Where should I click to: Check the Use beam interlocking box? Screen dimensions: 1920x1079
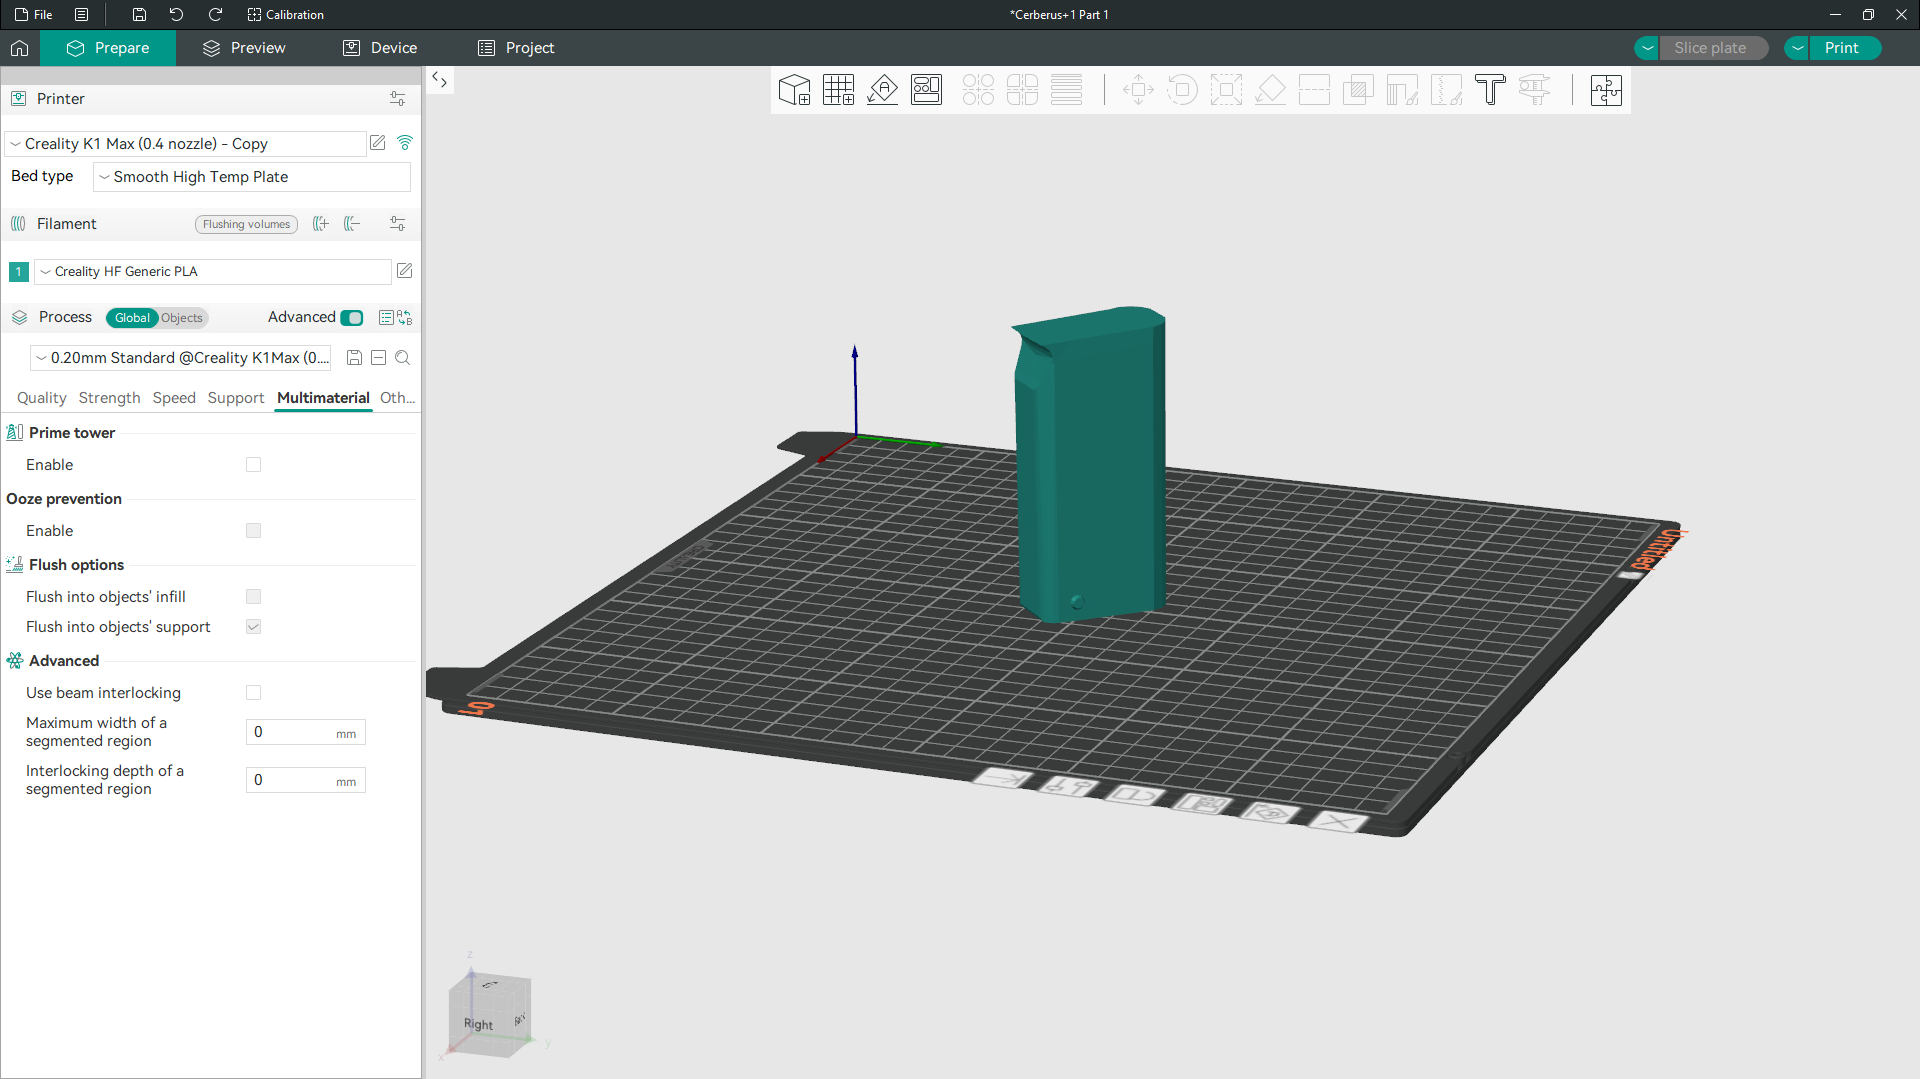[253, 693]
